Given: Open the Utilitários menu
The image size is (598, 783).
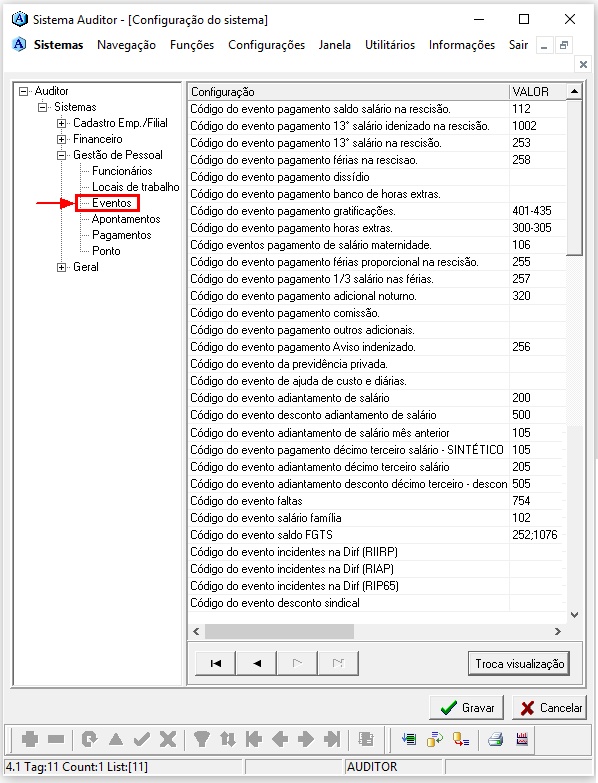Looking at the screenshot, I should point(390,45).
